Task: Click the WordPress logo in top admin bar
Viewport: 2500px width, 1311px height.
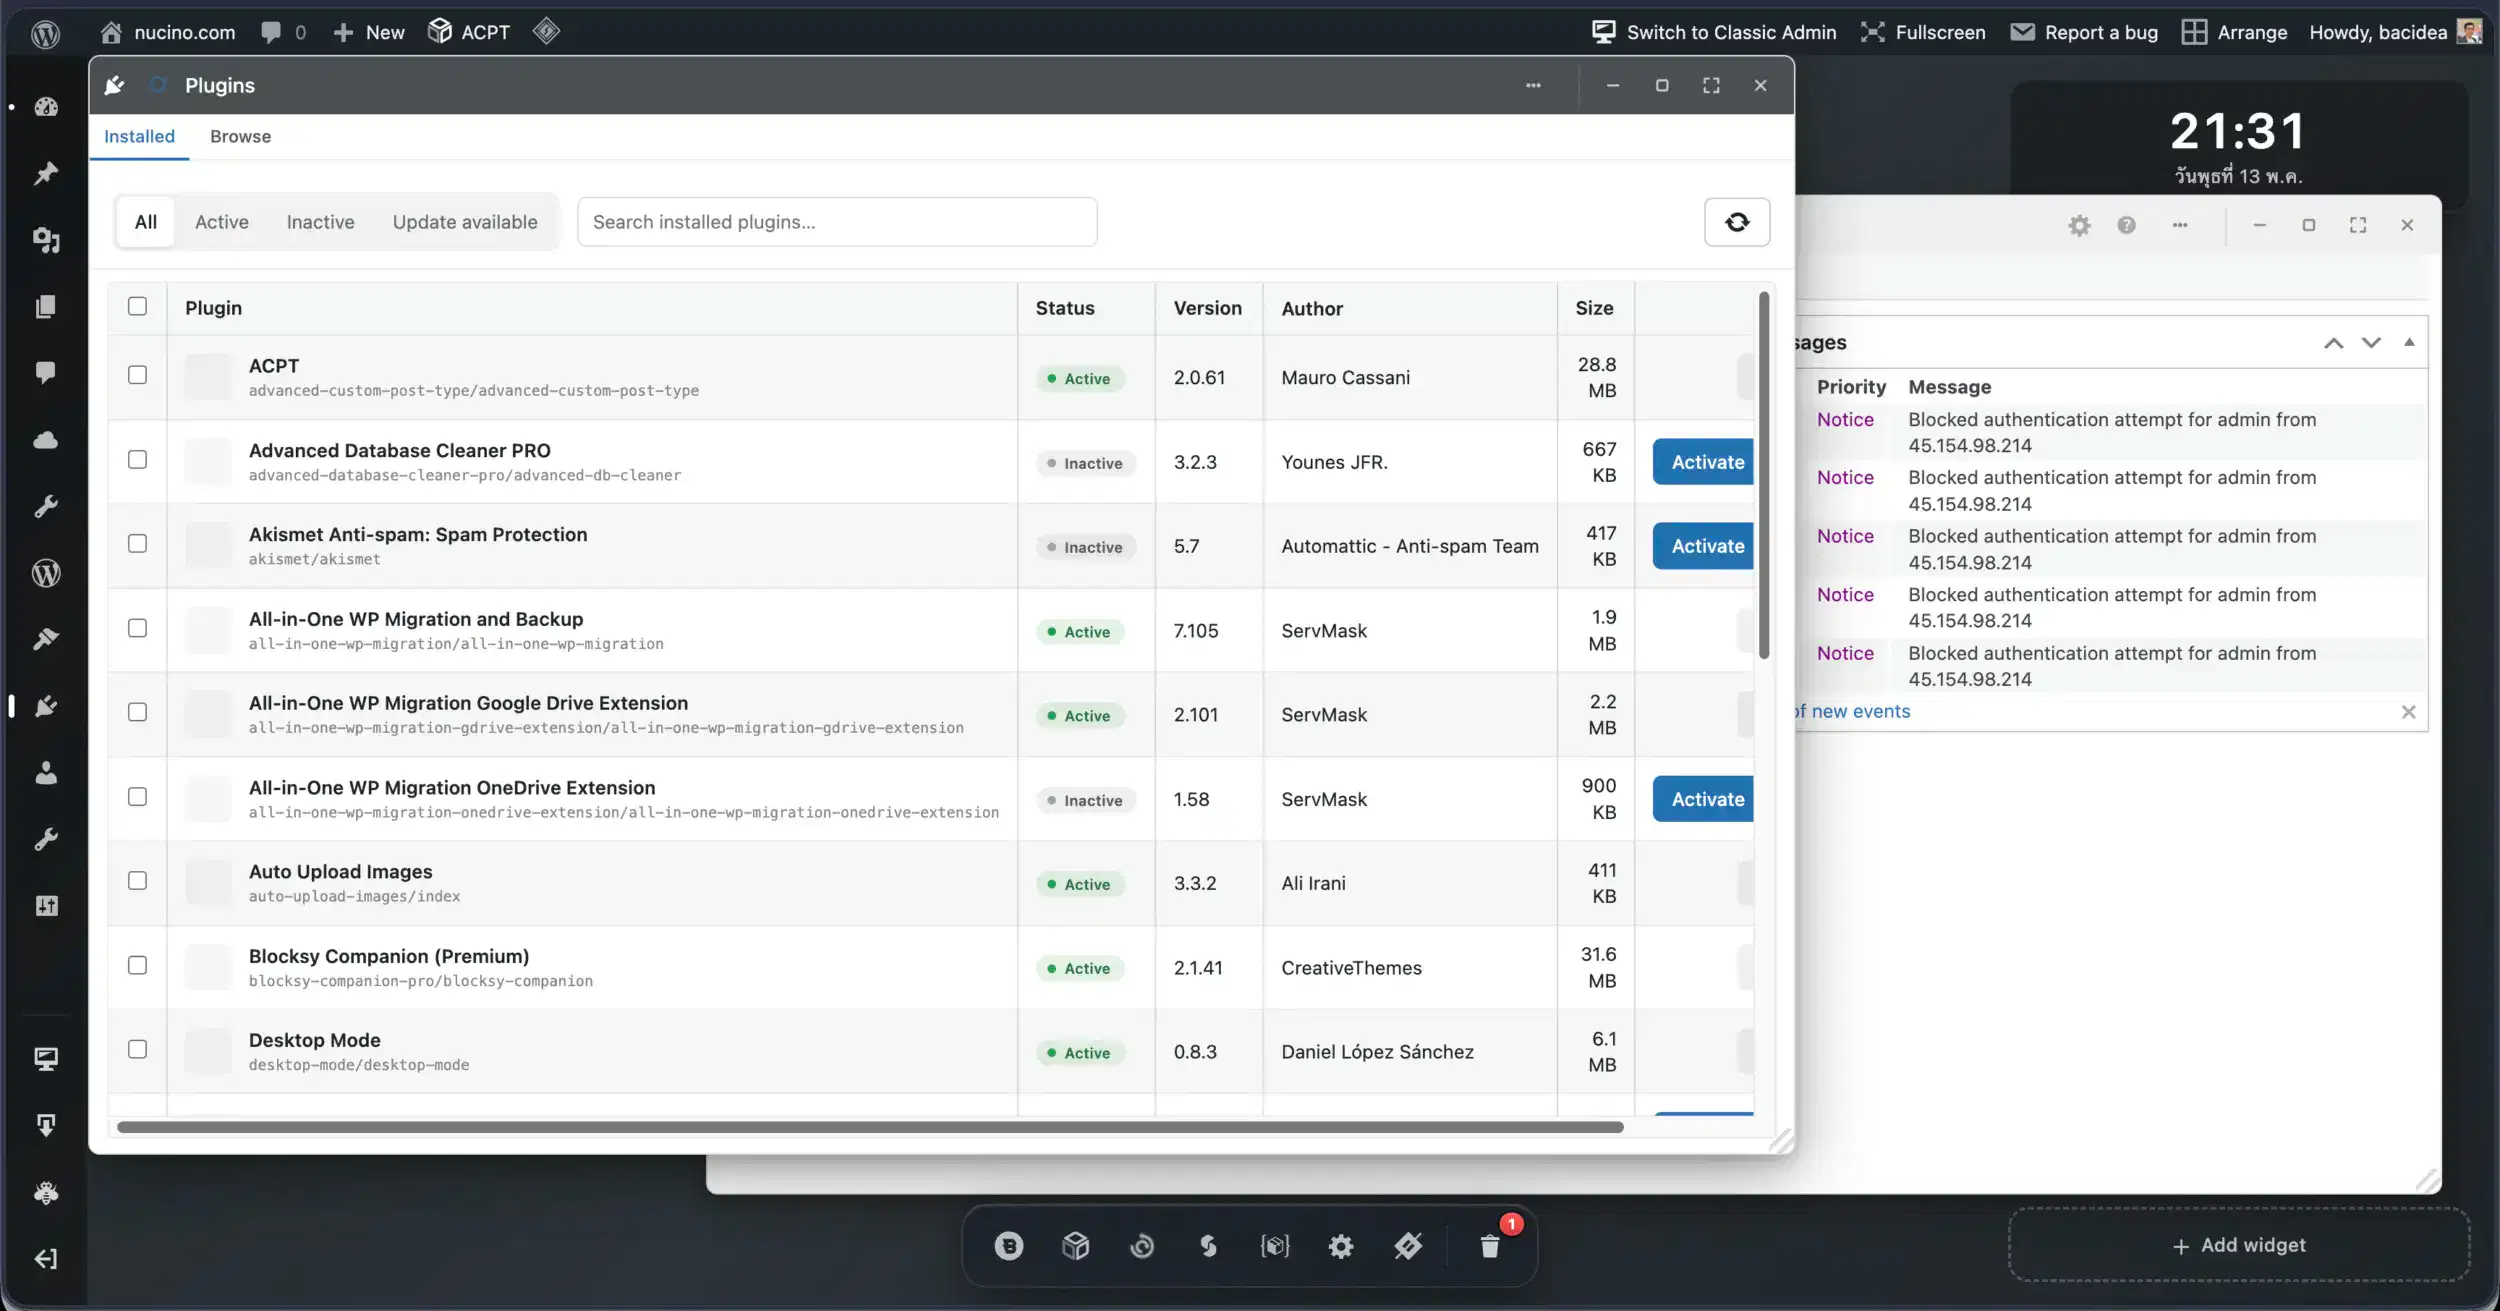Action: point(46,33)
